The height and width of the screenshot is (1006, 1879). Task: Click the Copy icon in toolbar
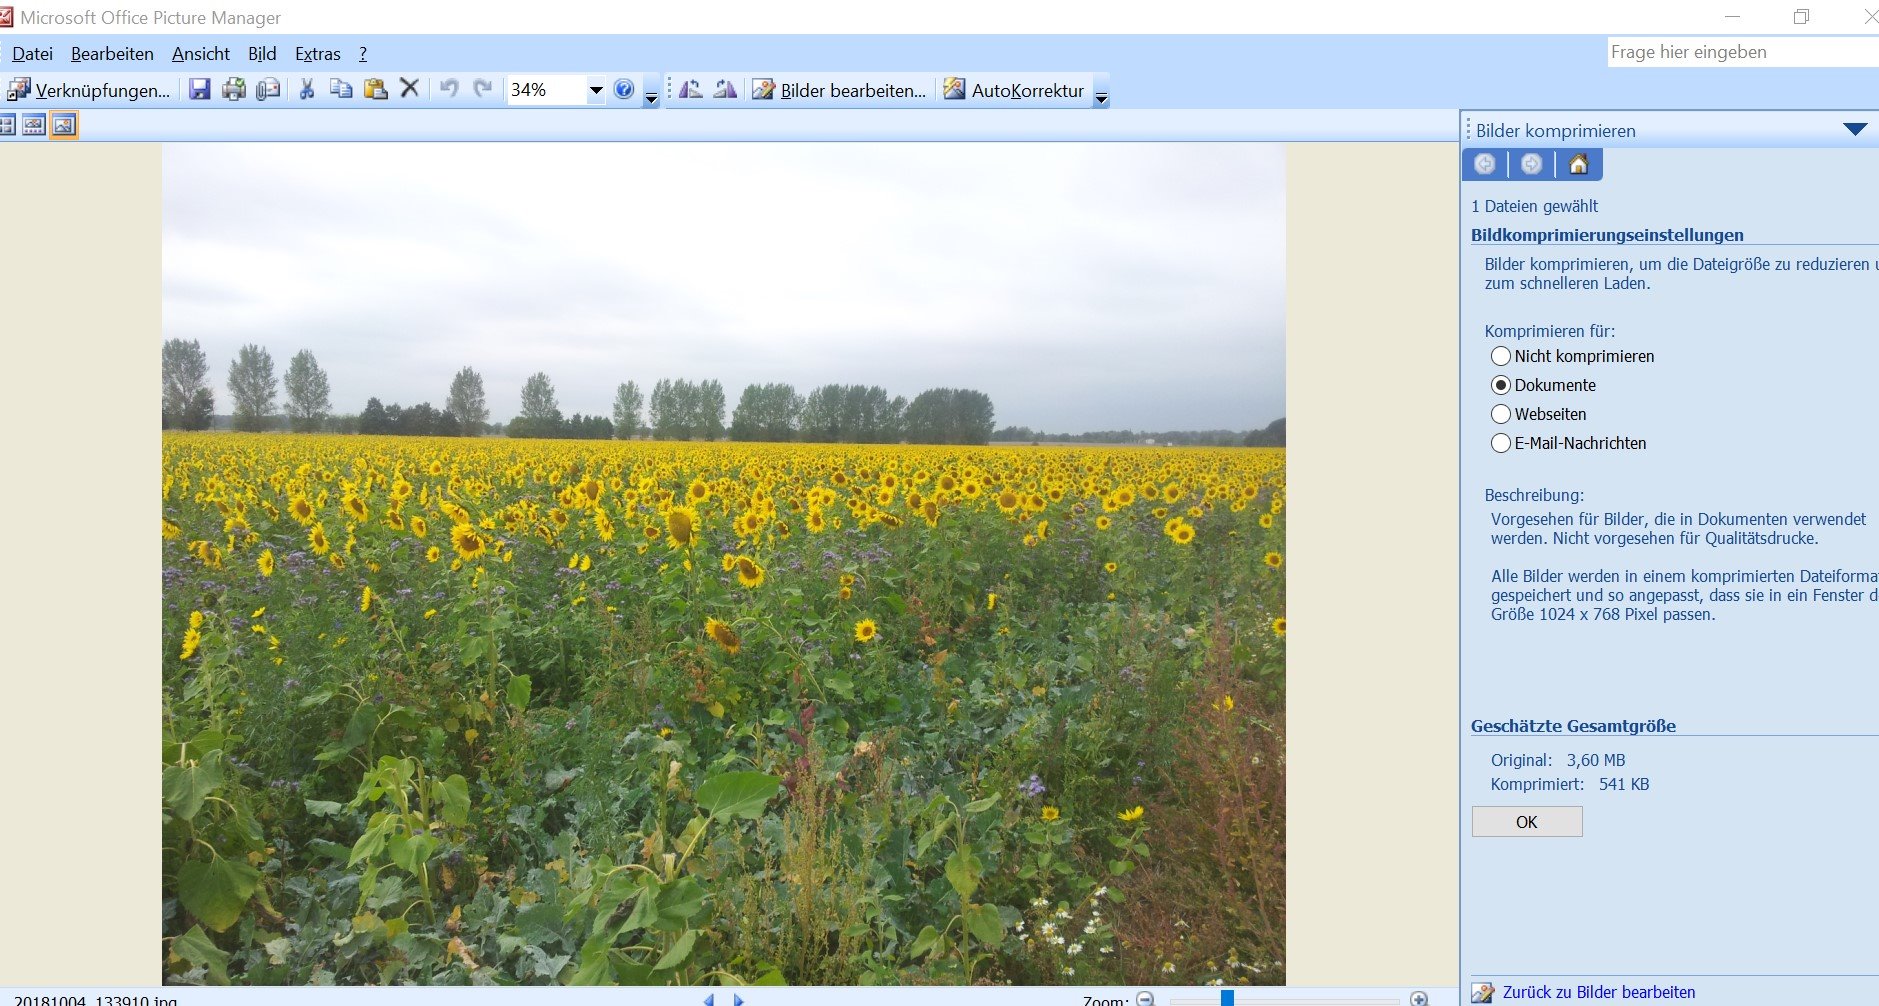[341, 90]
